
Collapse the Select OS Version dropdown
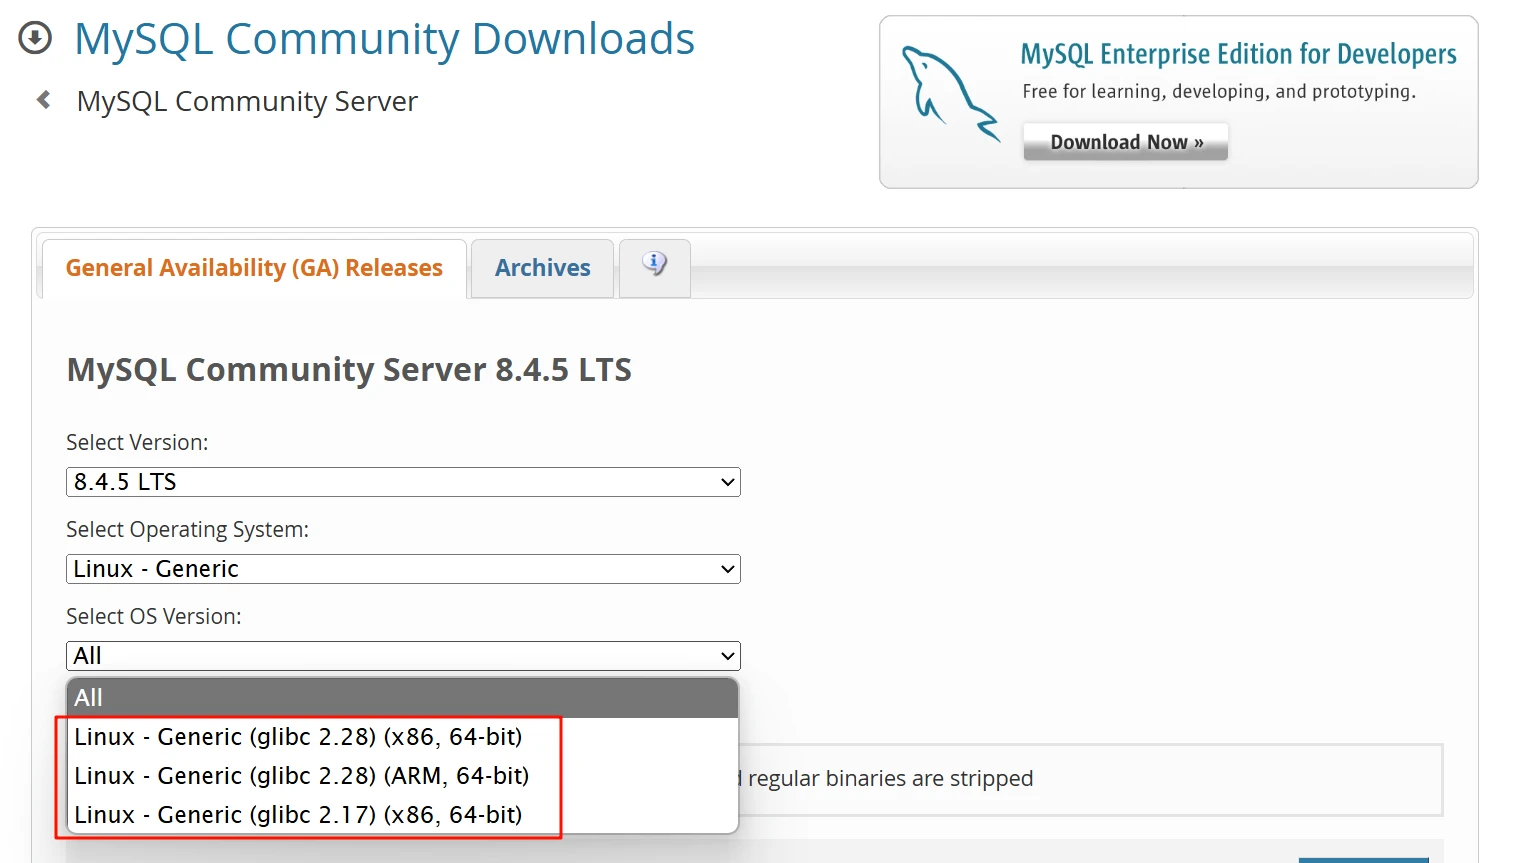point(403,656)
